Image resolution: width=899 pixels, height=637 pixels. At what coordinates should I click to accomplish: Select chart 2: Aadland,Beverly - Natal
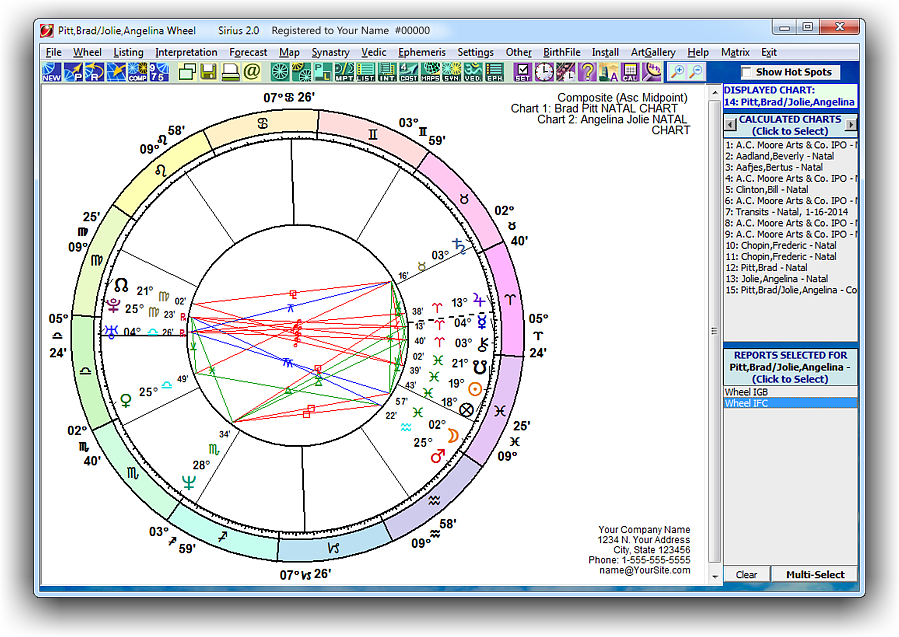791,156
